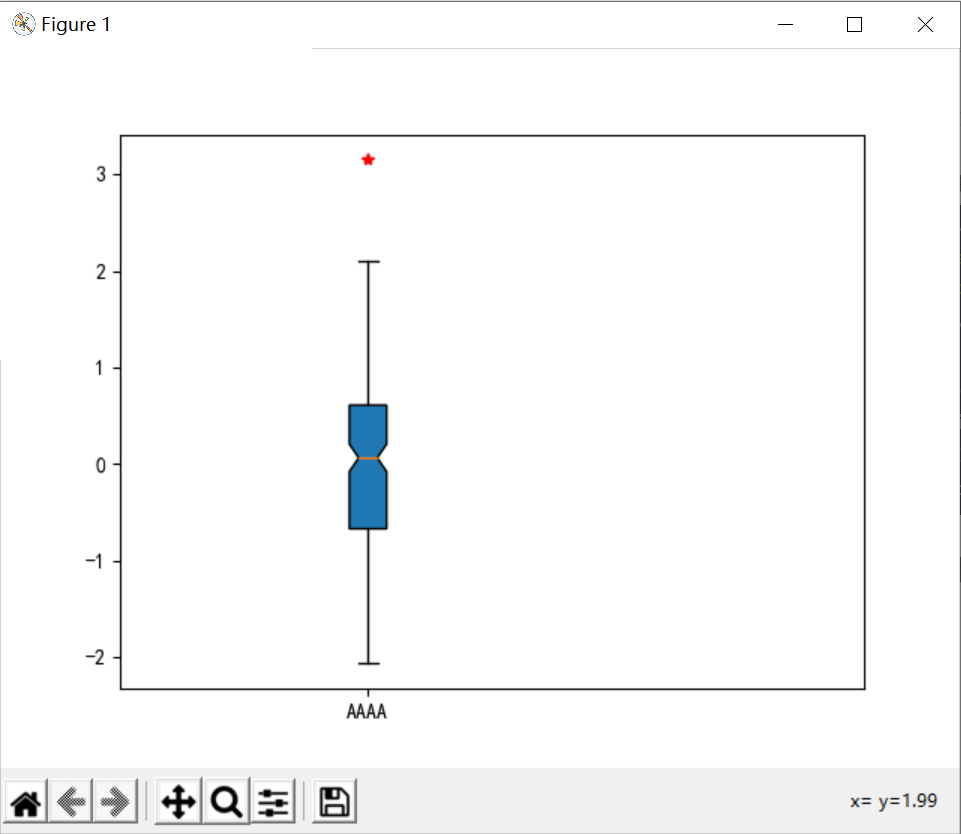Click the Save figure icon
961x834 pixels.
tap(333, 800)
